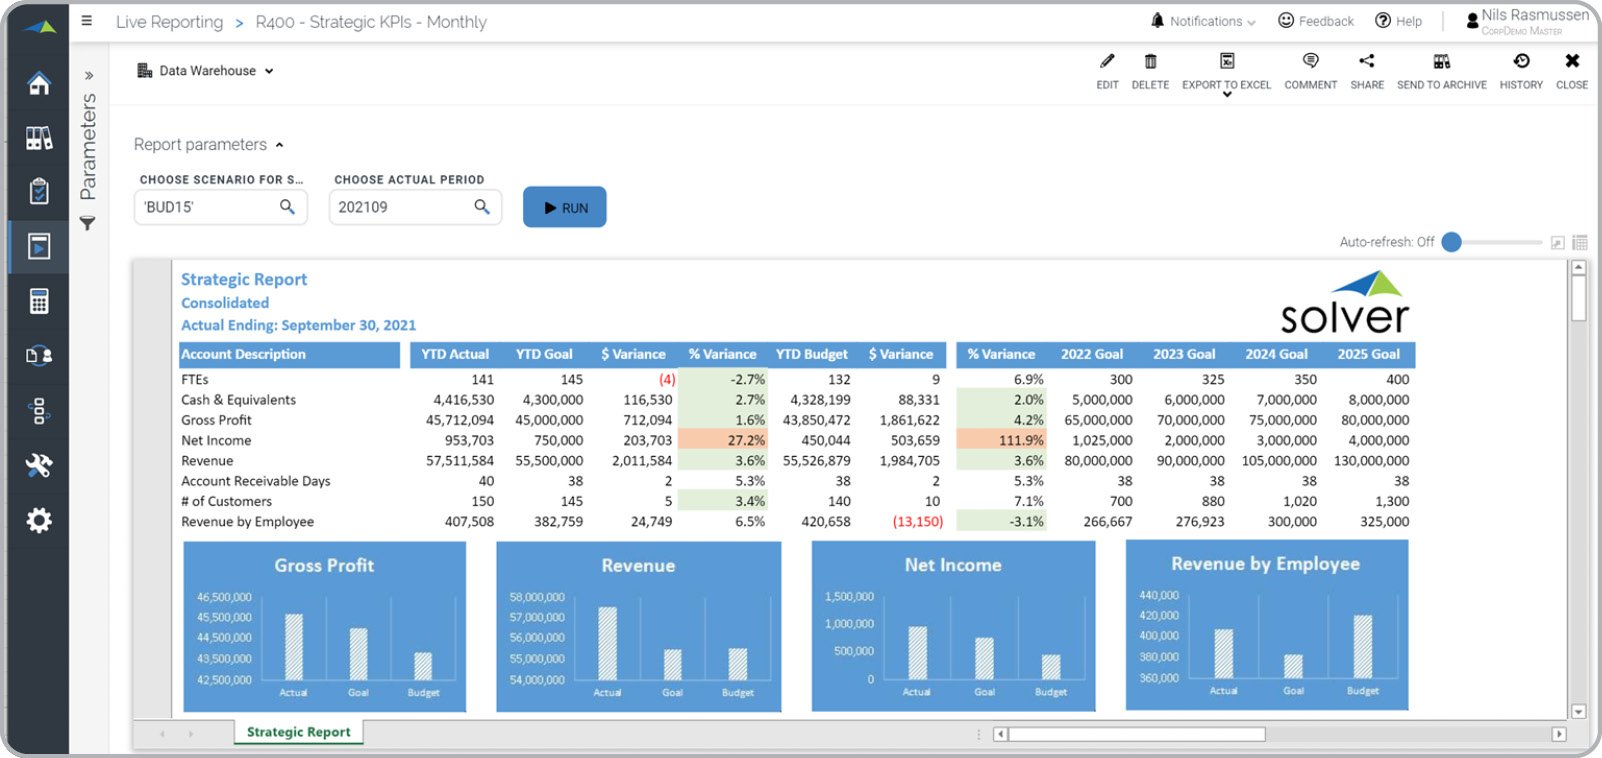Click the horizontal scrollbar below report
The height and width of the screenshot is (758, 1602).
click(x=1136, y=734)
